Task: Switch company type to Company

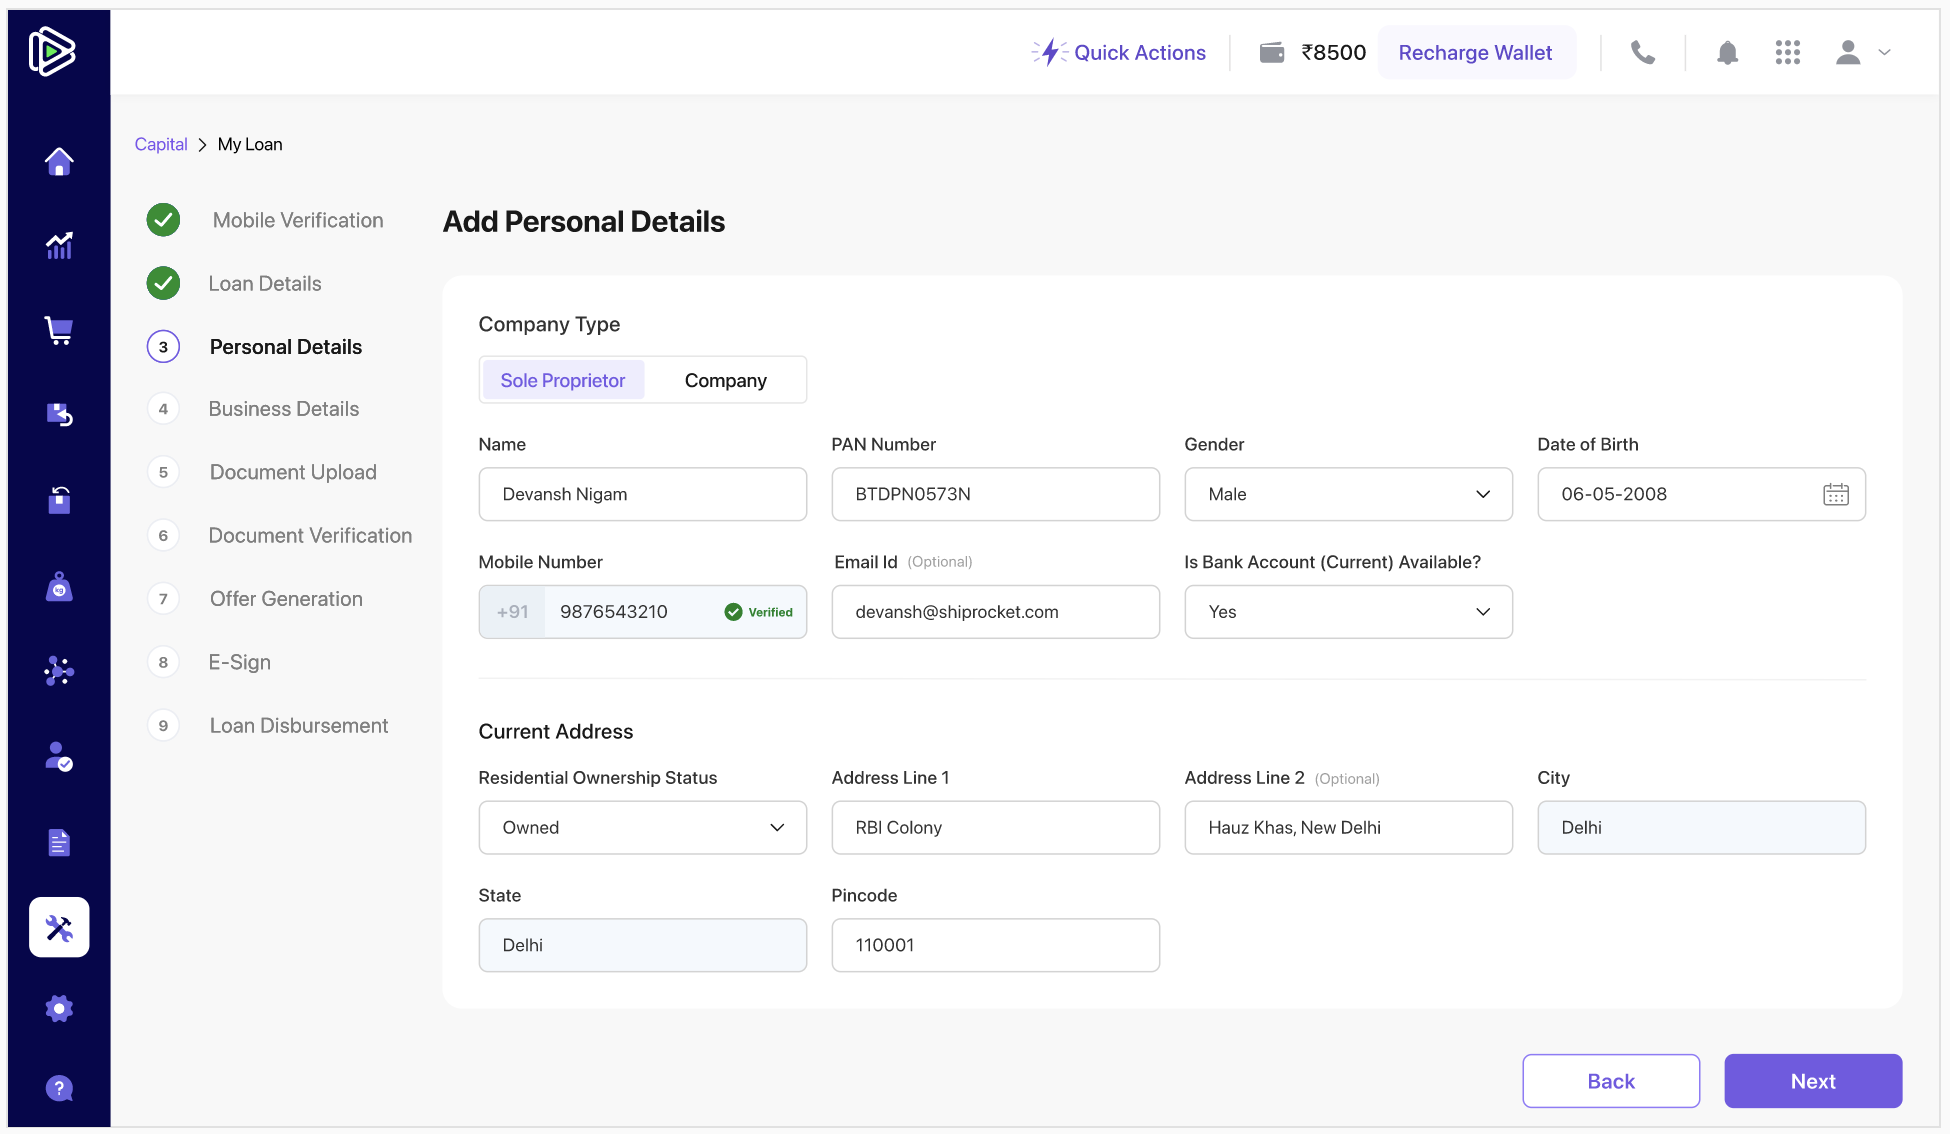Action: coord(725,380)
